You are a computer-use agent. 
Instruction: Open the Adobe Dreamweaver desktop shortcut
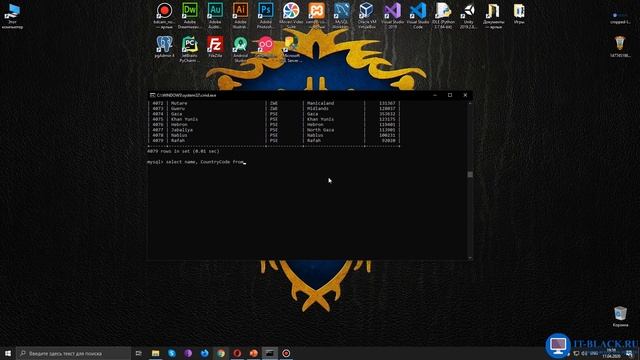click(x=190, y=15)
